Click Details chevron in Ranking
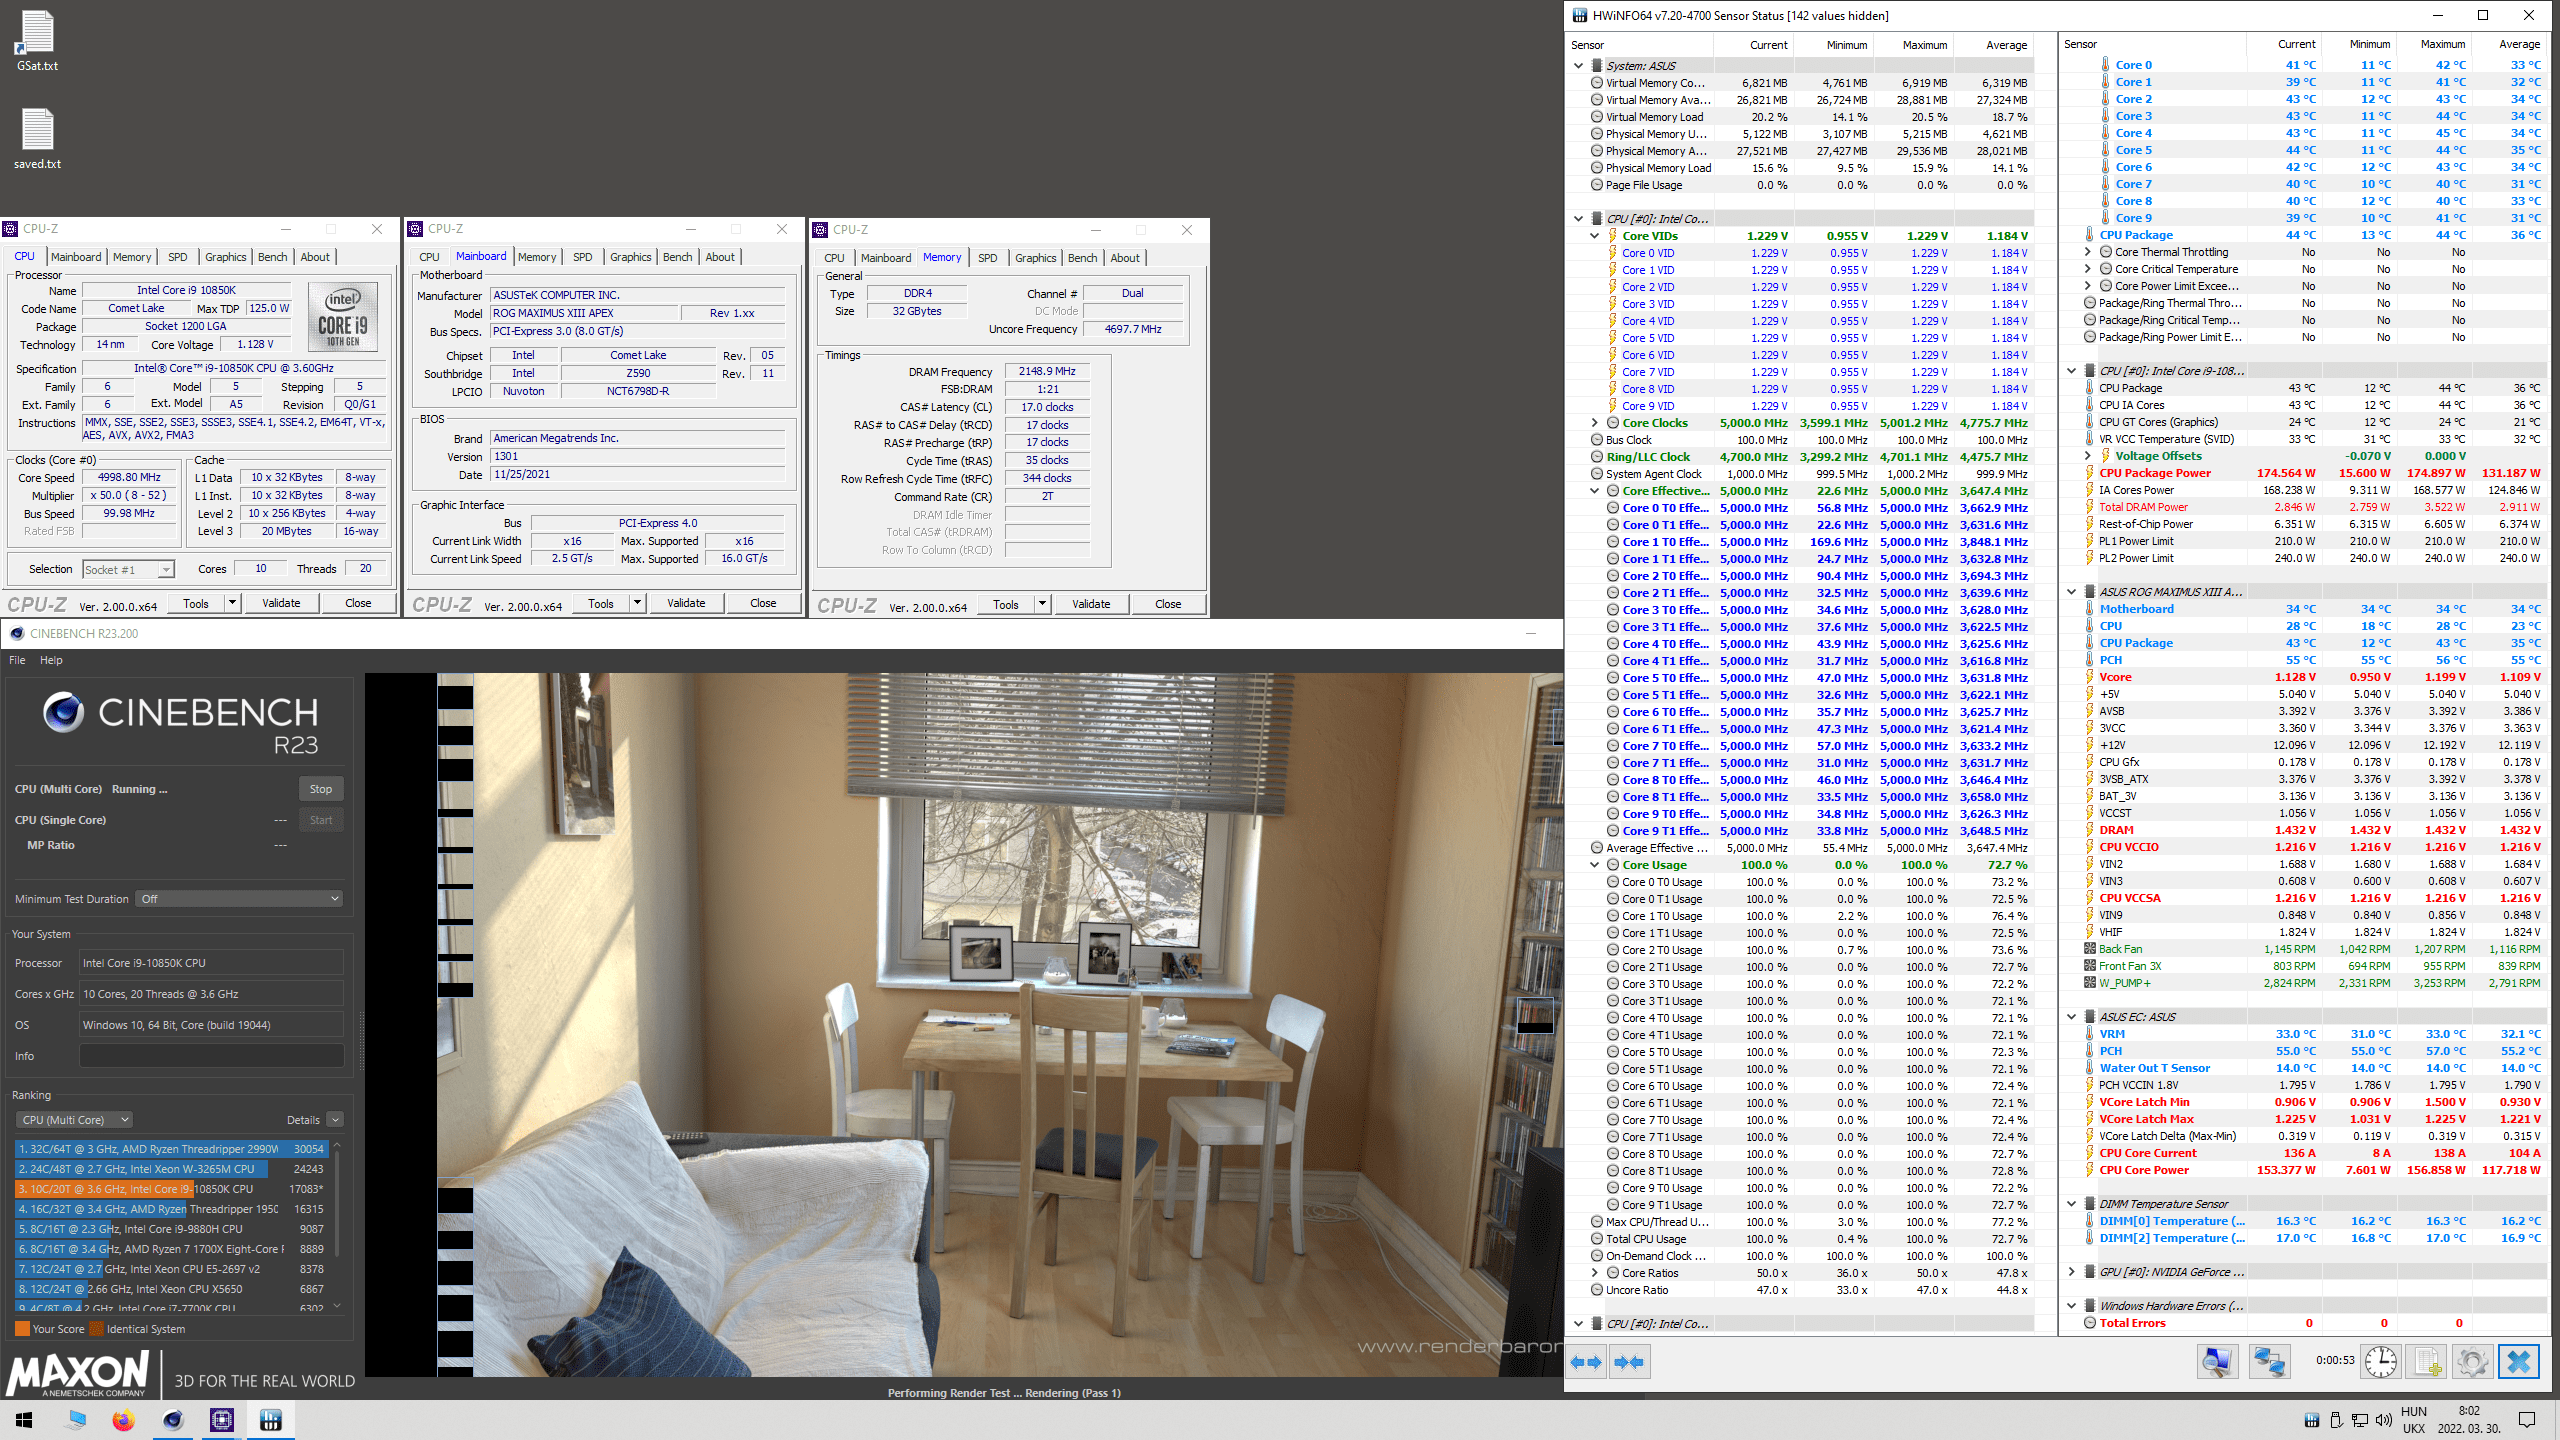 (x=335, y=1120)
